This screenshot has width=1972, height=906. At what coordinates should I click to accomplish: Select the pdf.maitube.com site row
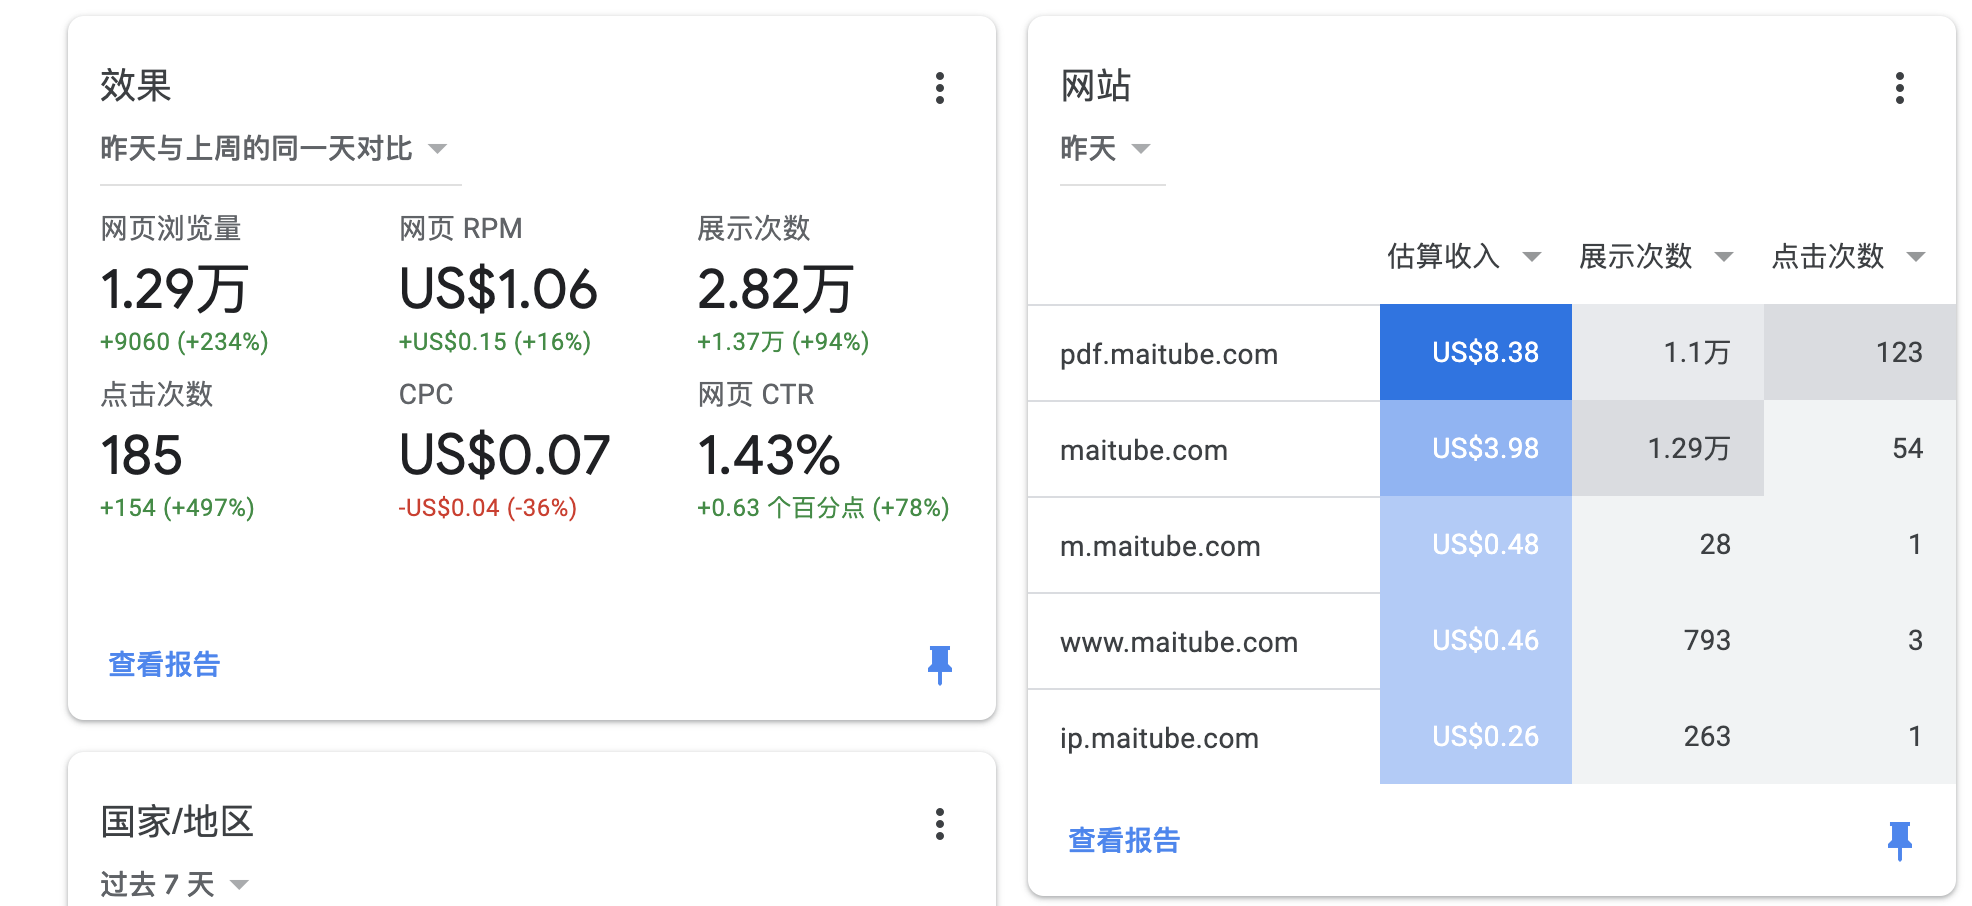click(1492, 353)
